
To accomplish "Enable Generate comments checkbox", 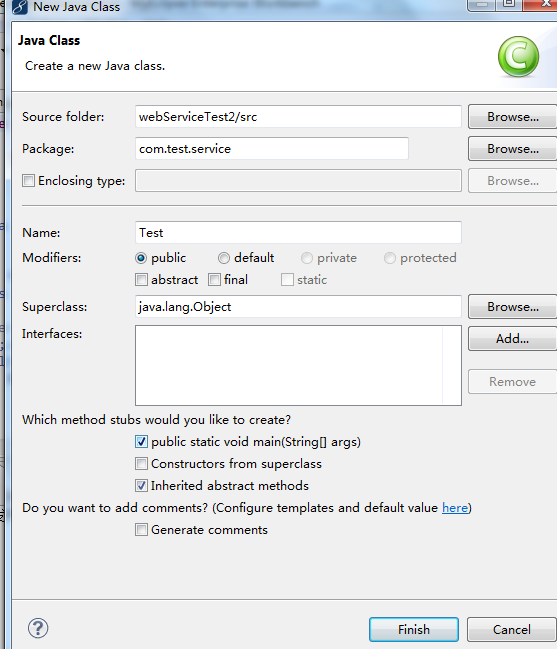I will [141, 530].
